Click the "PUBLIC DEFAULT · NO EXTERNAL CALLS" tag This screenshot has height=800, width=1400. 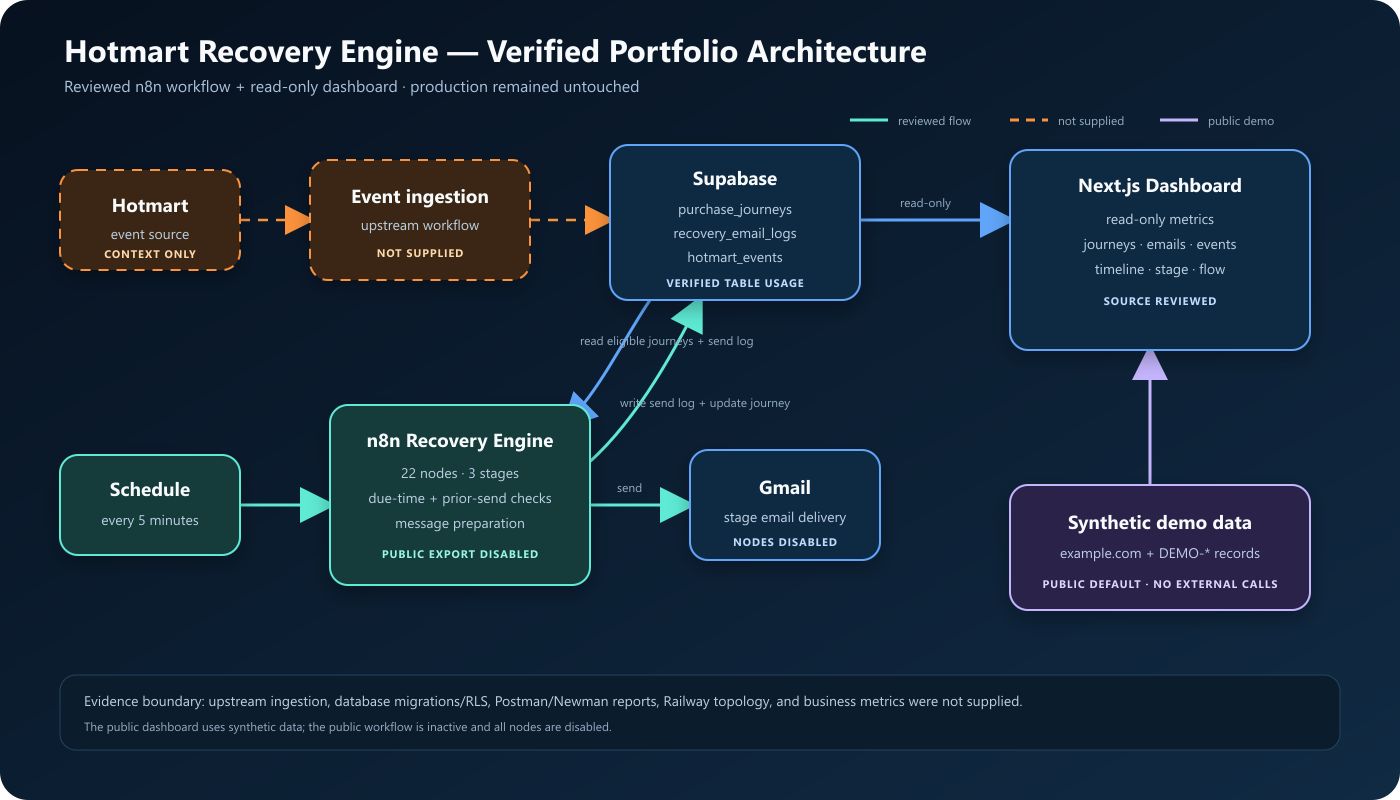(1160, 584)
